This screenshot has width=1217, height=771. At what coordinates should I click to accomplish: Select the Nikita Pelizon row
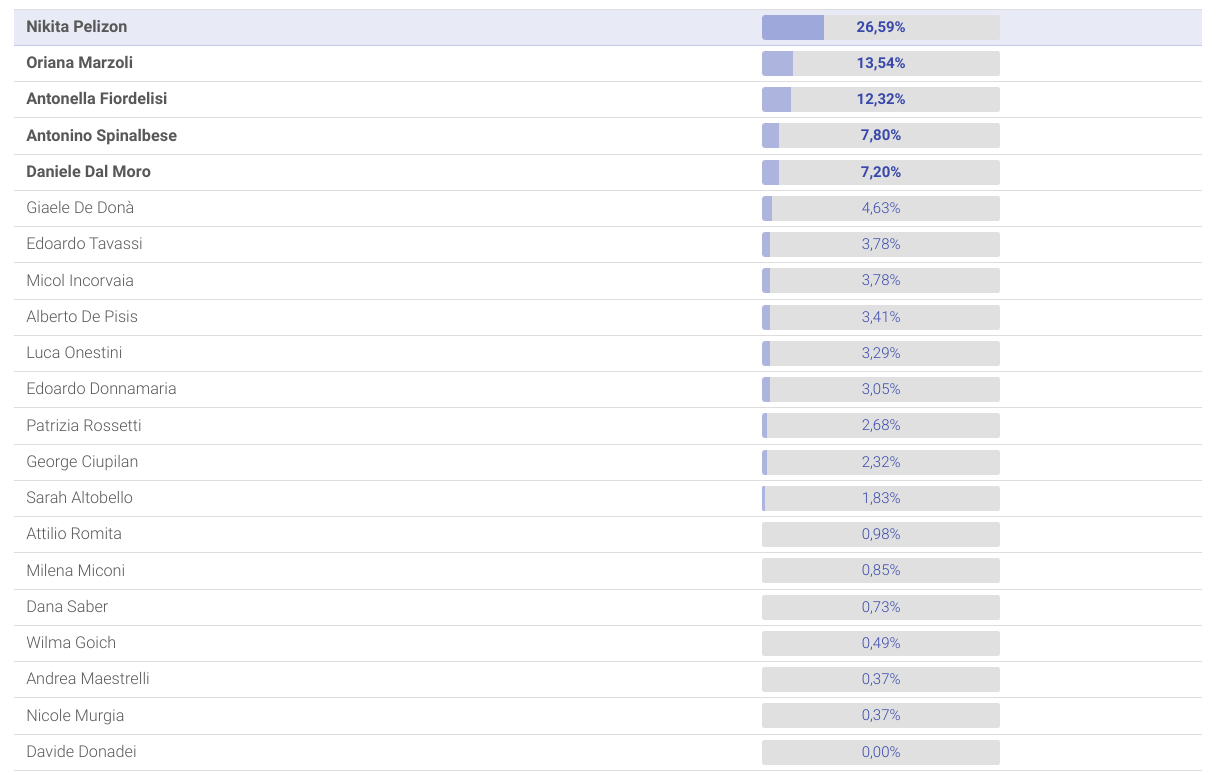608,27
